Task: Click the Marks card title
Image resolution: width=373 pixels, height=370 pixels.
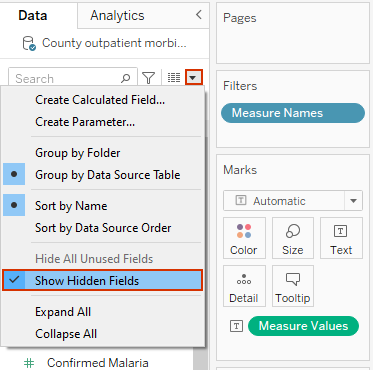Action: click(x=240, y=170)
